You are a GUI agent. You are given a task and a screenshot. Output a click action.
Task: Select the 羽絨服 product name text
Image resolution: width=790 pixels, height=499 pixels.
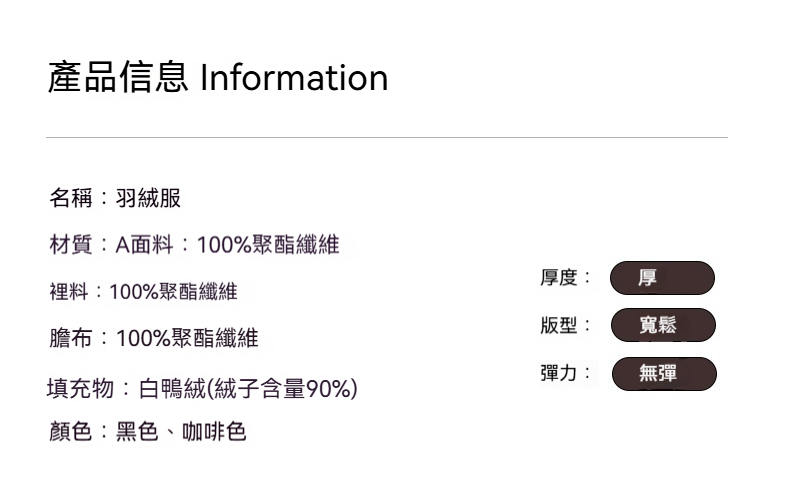(149, 198)
